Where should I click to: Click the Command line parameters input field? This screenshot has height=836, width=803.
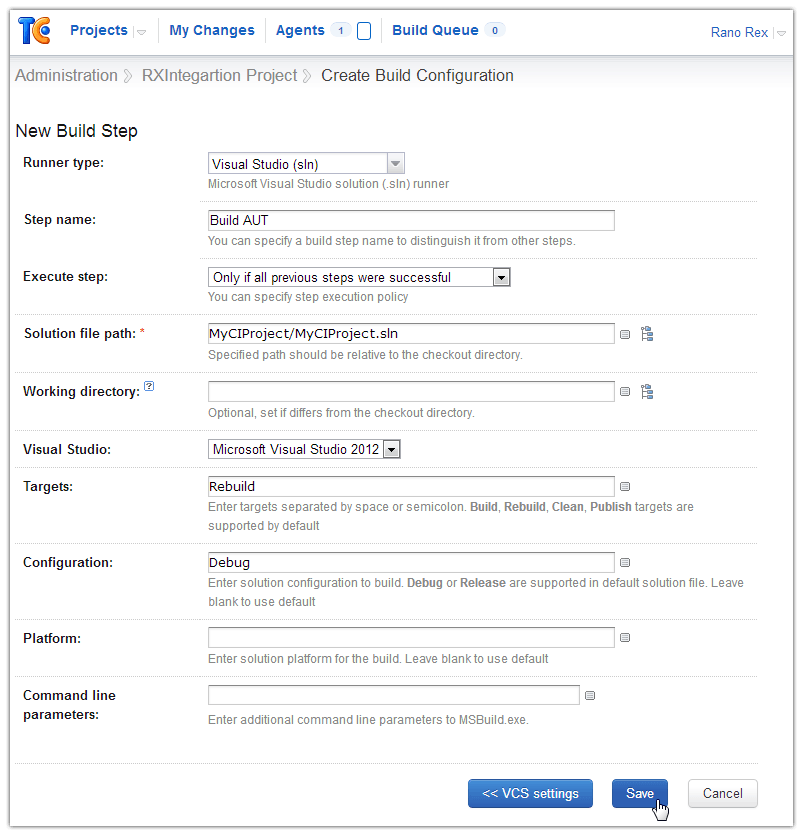394,695
